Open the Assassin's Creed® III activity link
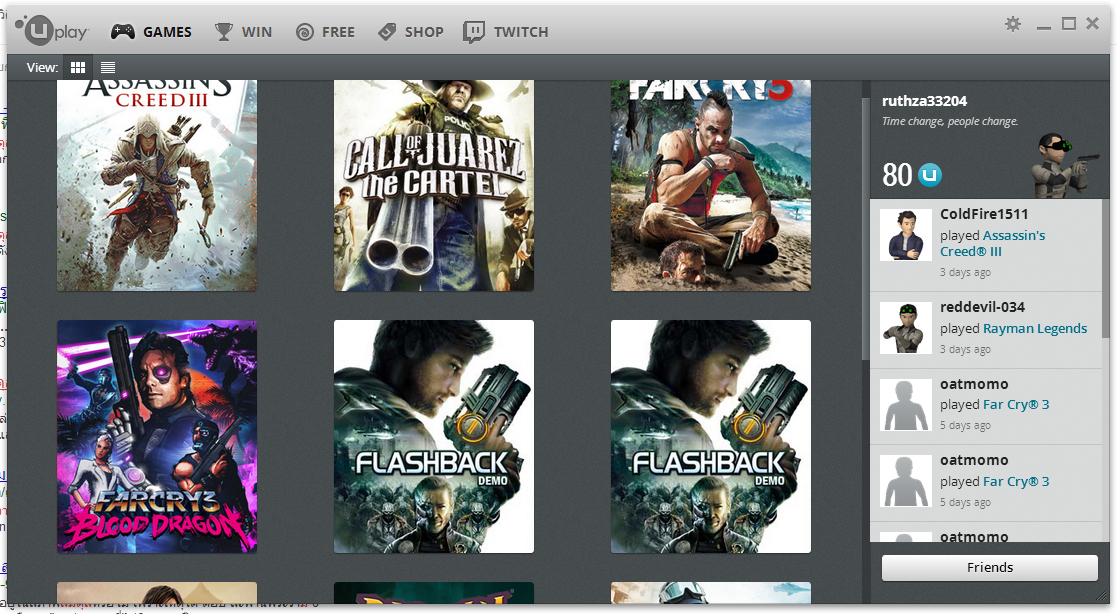This screenshot has width=1117, height=614. point(992,244)
